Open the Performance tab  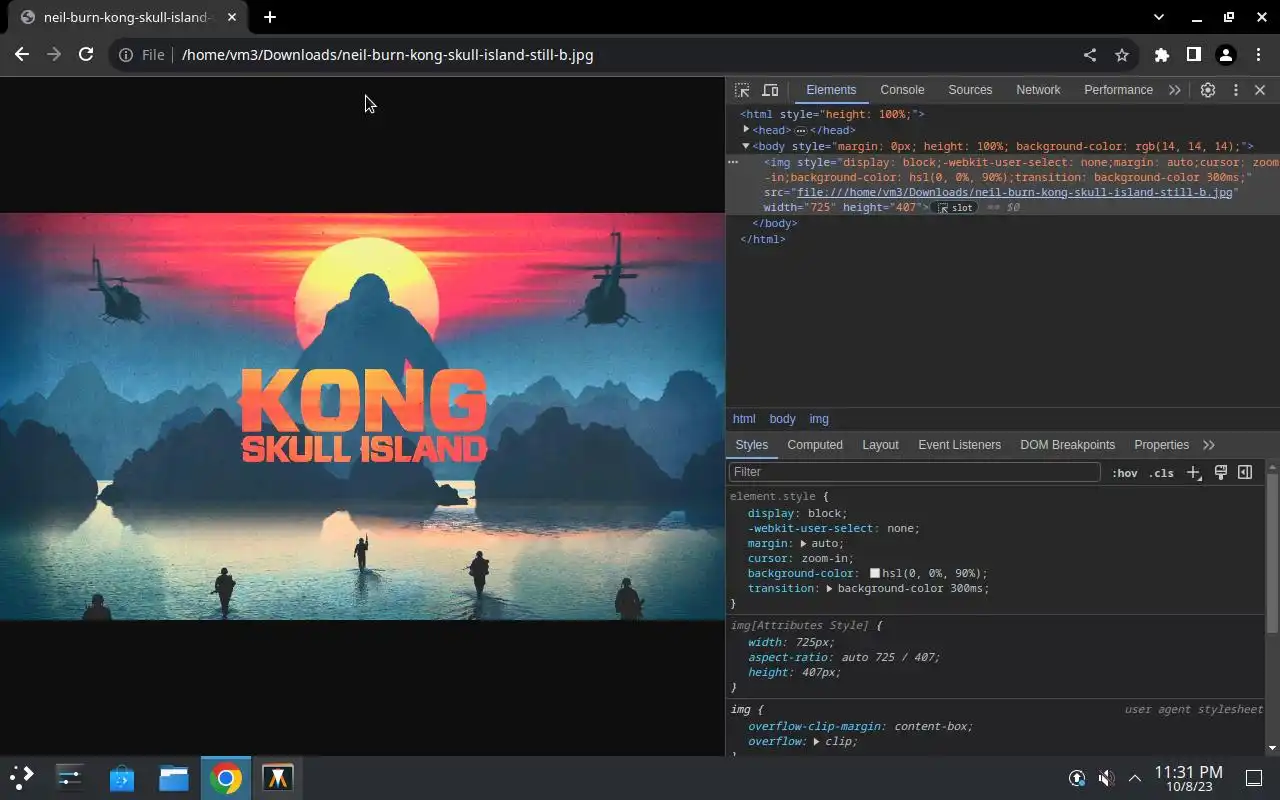pos(1118,90)
